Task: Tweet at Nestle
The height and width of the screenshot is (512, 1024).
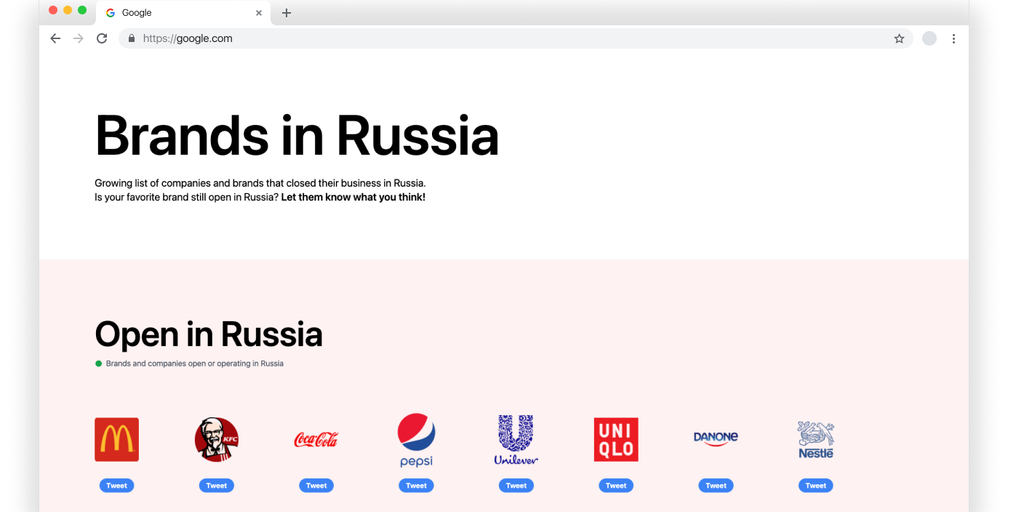Action: 816,485
